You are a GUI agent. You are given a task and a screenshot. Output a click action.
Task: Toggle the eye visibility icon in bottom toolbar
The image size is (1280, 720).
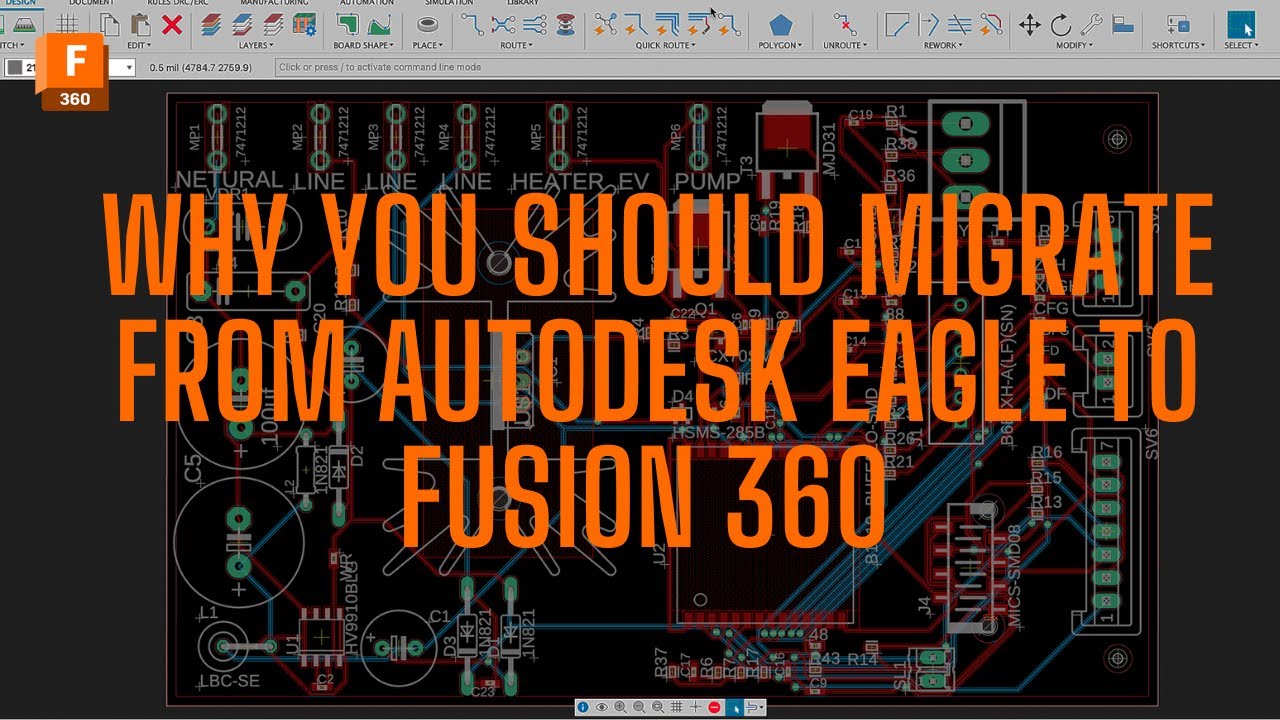point(602,707)
